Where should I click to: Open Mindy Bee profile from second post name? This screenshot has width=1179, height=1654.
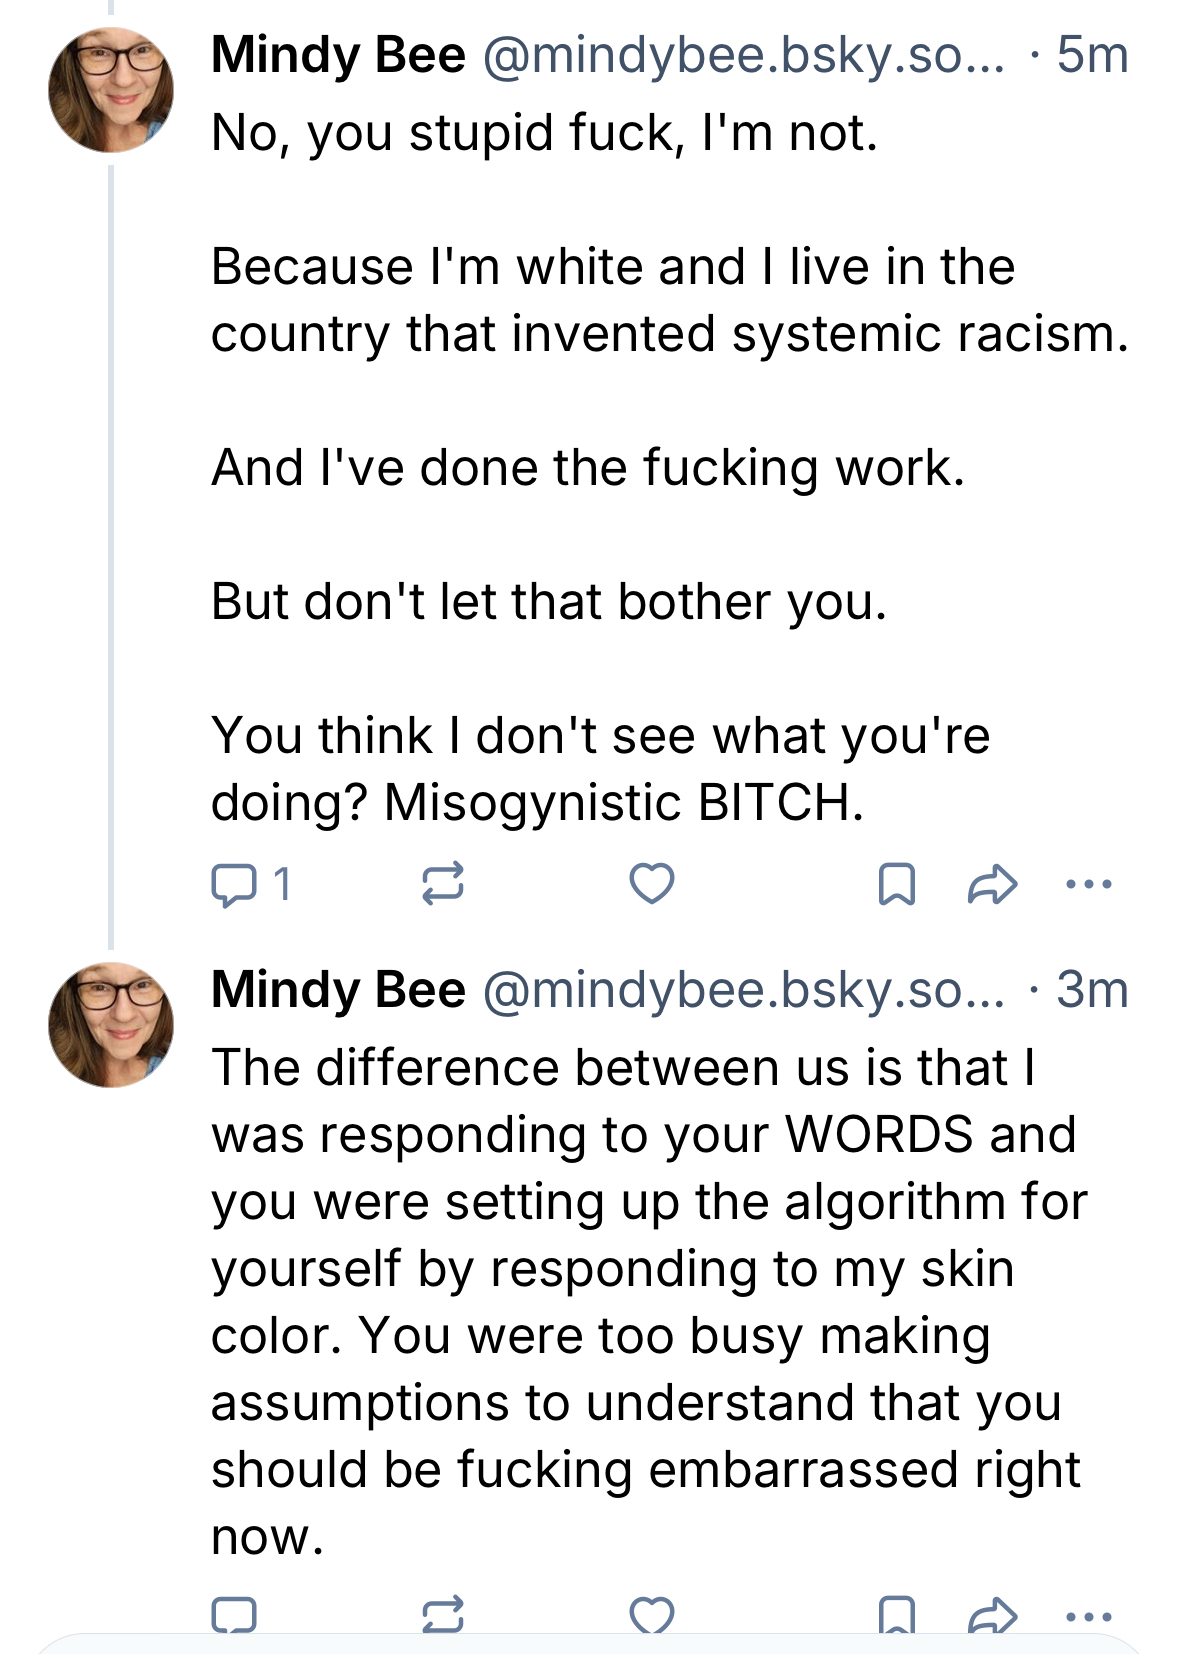[x=338, y=990]
